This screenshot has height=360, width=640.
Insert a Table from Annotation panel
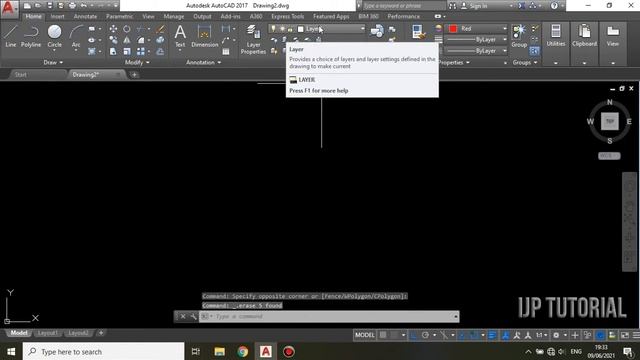pos(226,52)
